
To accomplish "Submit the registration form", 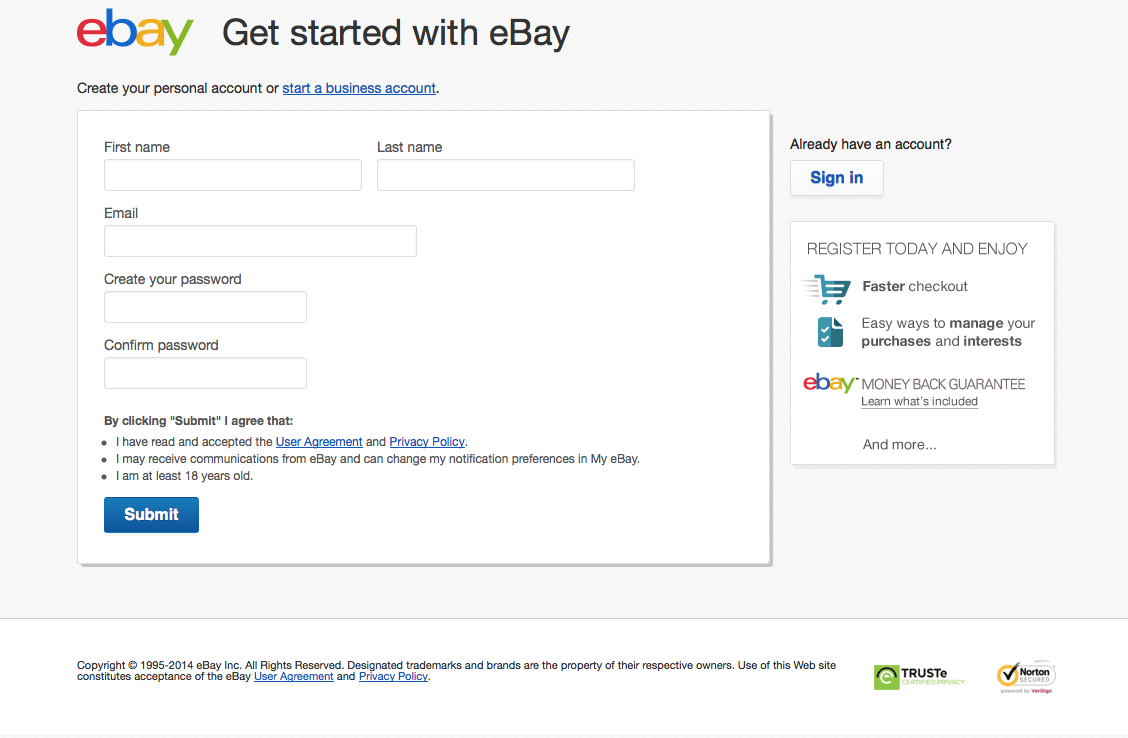I will [x=151, y=514].
